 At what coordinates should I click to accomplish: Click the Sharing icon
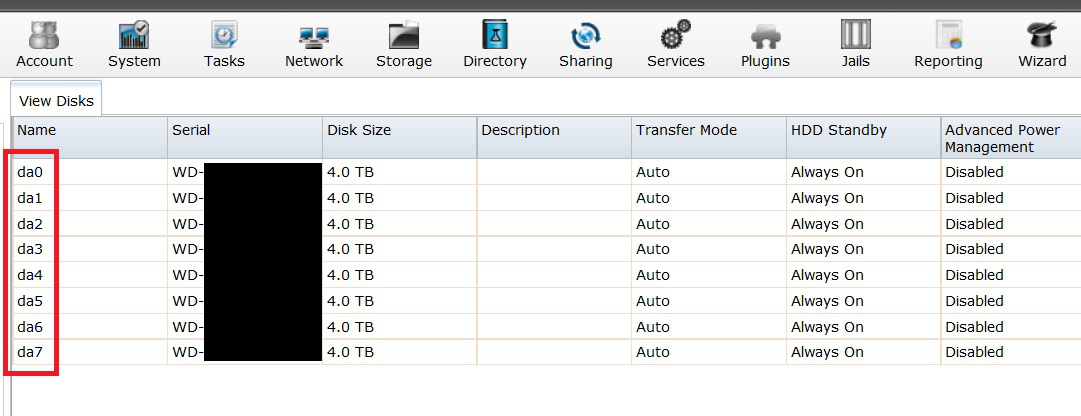[585, 37]
